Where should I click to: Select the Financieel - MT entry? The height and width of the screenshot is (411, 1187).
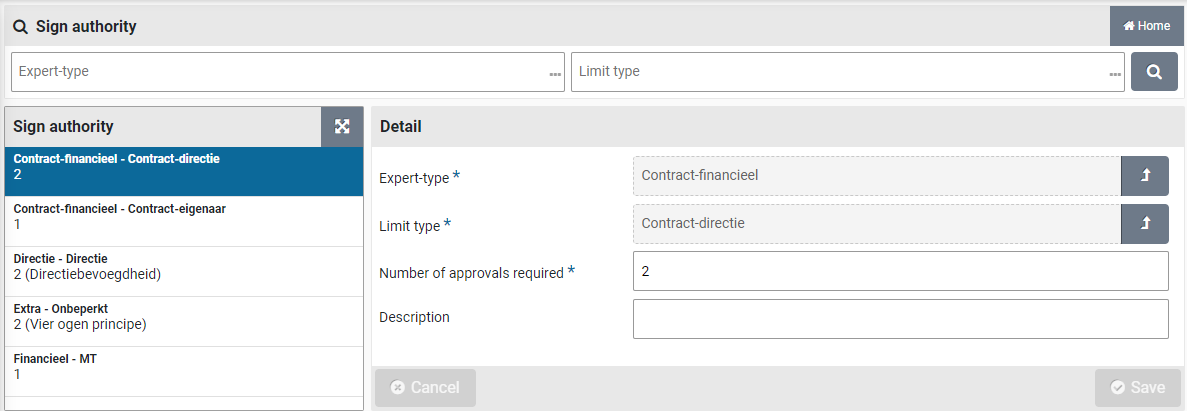pos(184,366)
